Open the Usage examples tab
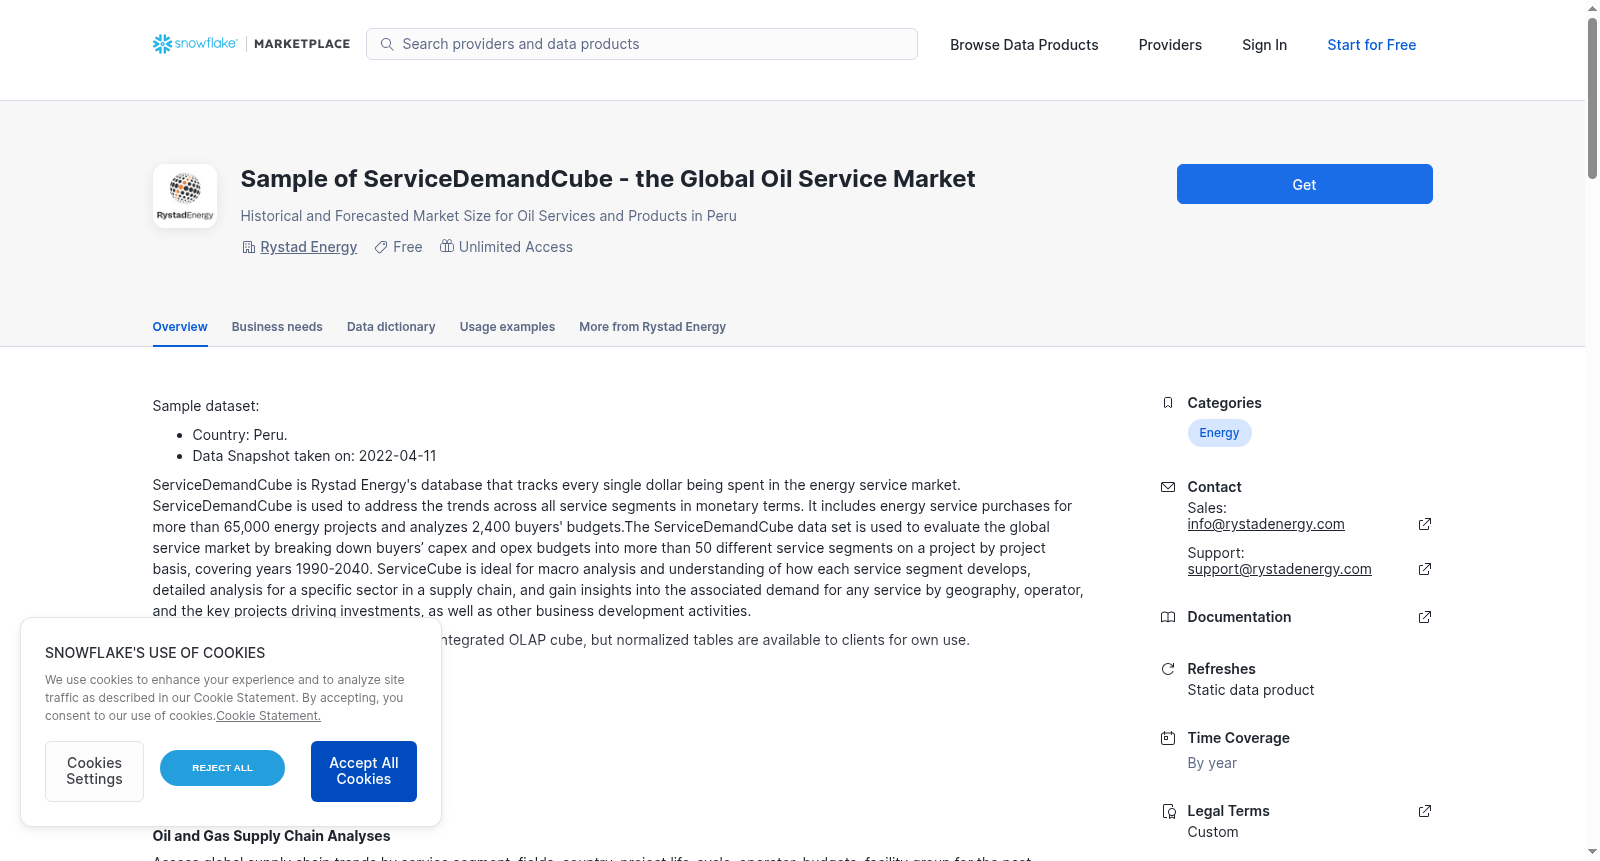The width and height of the screenshot is (1600, 861). click(507, 327)
